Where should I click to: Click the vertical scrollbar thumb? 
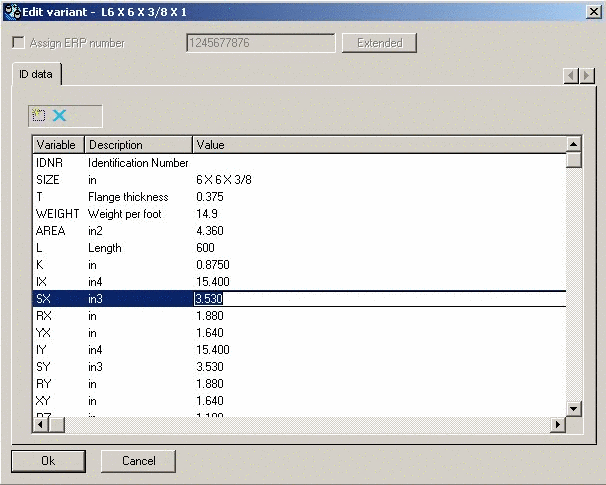(x=574, y=160)
